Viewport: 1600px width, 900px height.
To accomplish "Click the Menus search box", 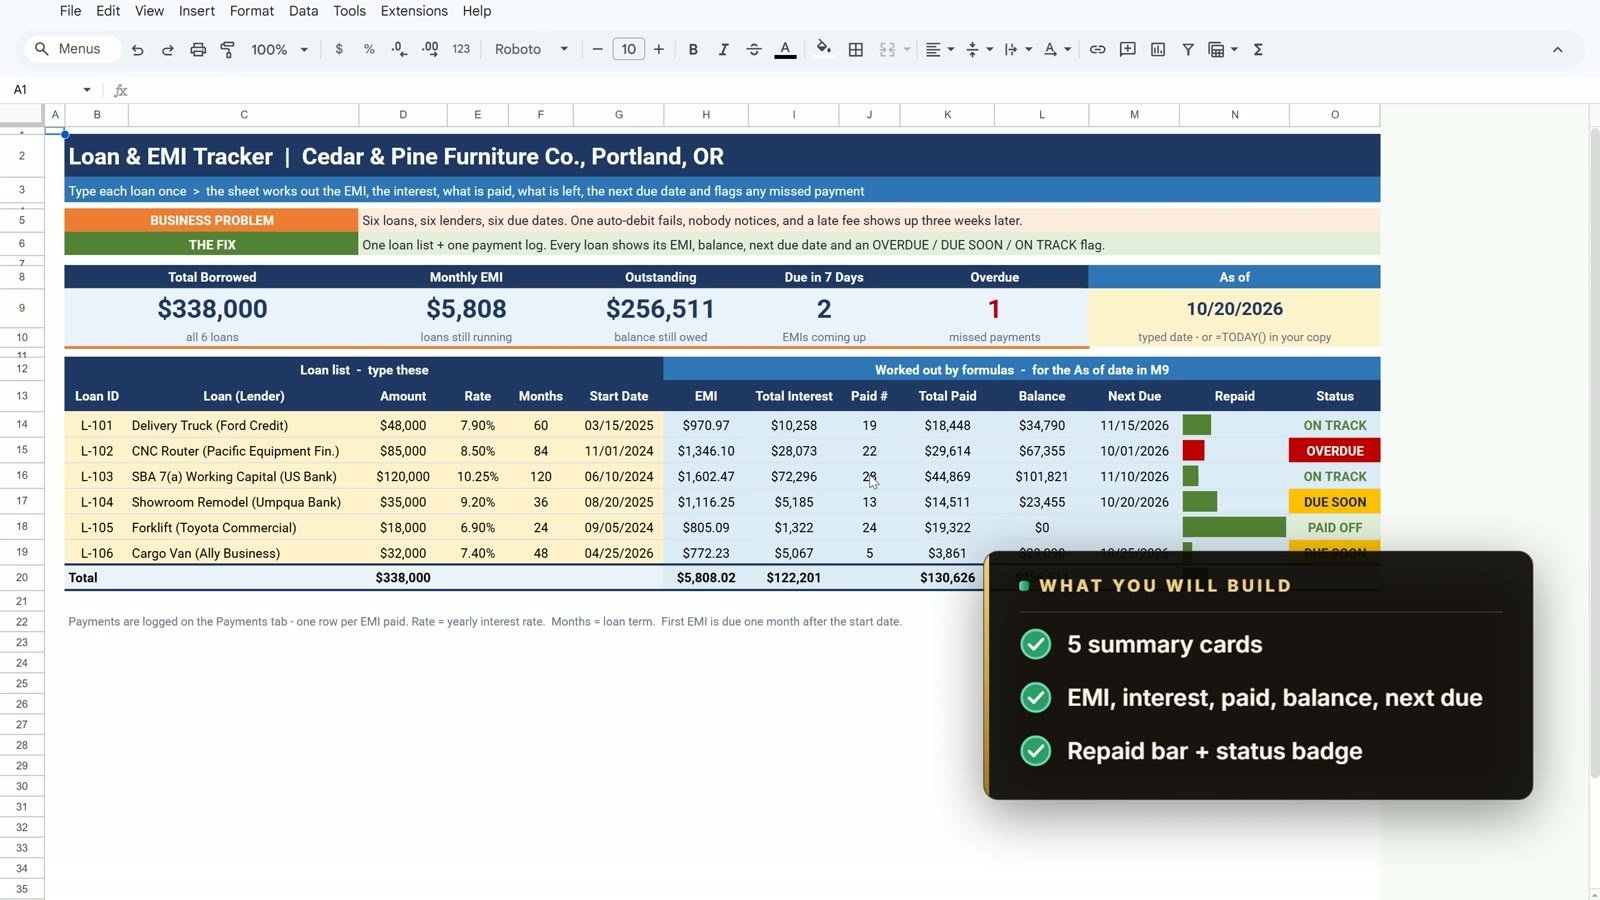I will (x=70, y=49).
